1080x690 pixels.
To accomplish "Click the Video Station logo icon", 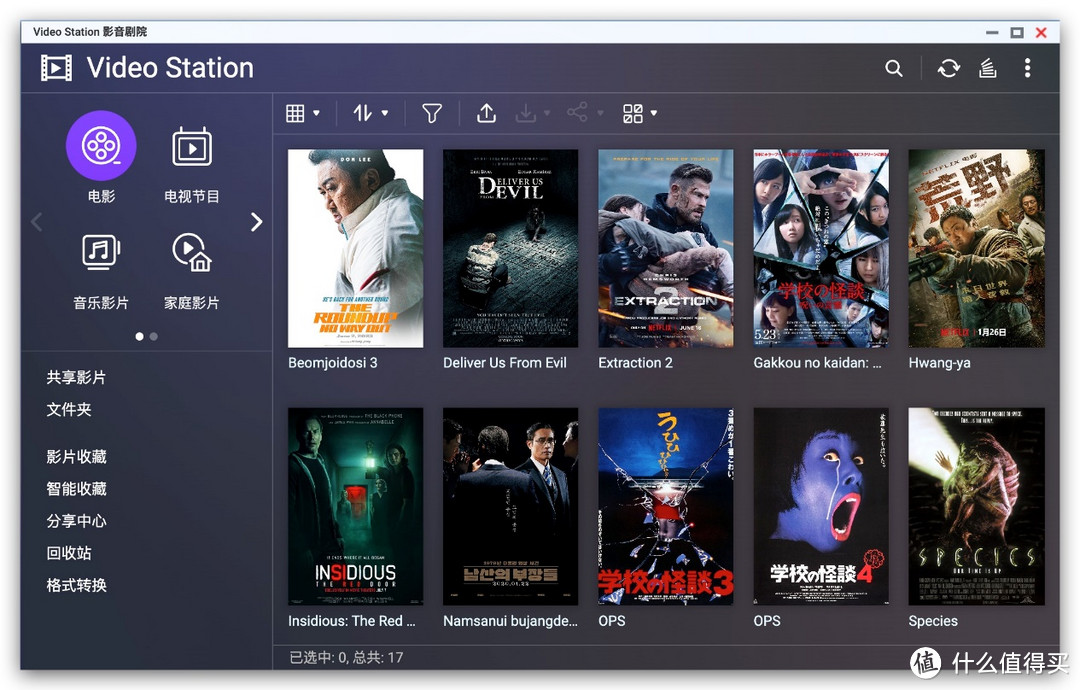I will coord(56,67).
